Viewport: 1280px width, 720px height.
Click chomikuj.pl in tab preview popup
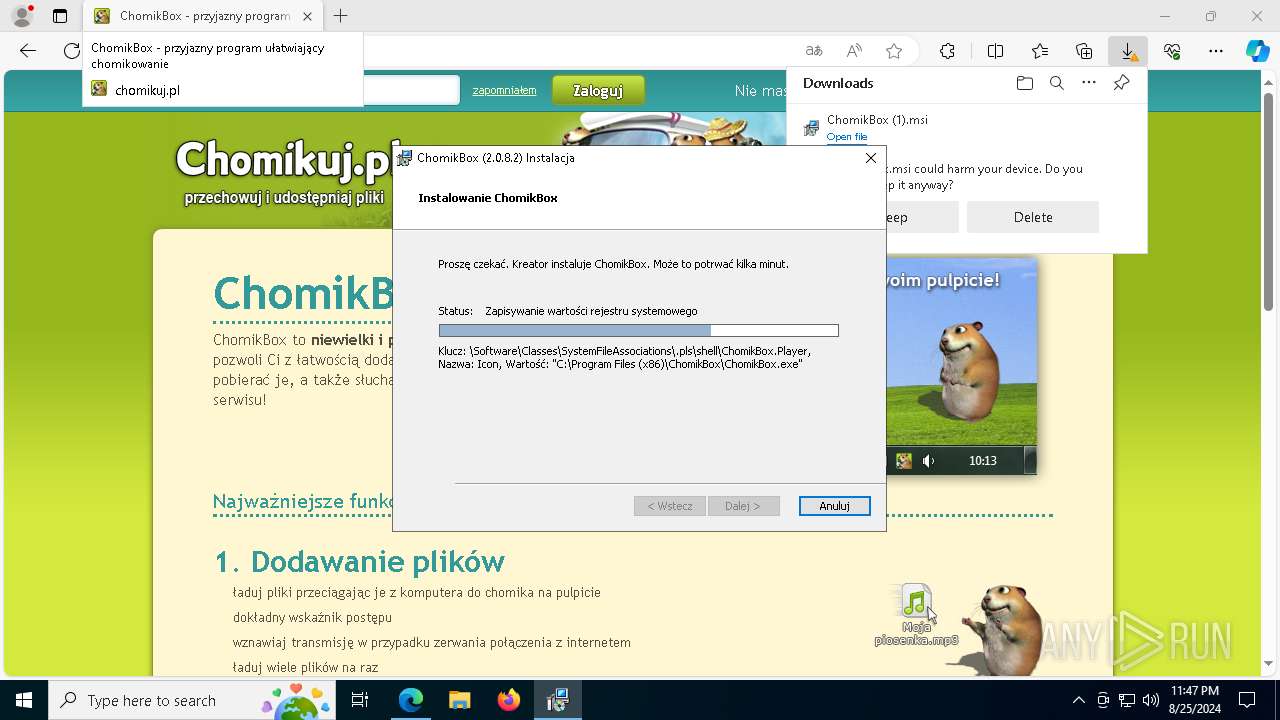click(147, 90)
